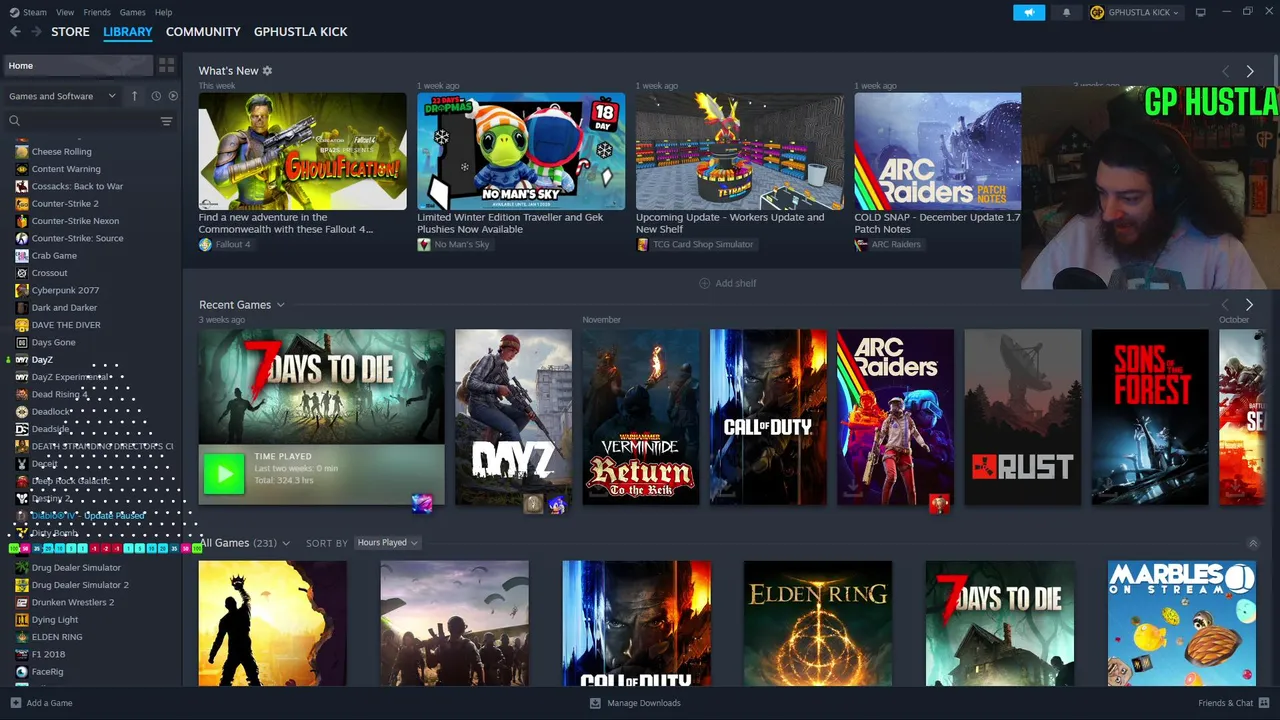
Task: Select Days Gone in the sidebar
Action: (x=53, y=342)
